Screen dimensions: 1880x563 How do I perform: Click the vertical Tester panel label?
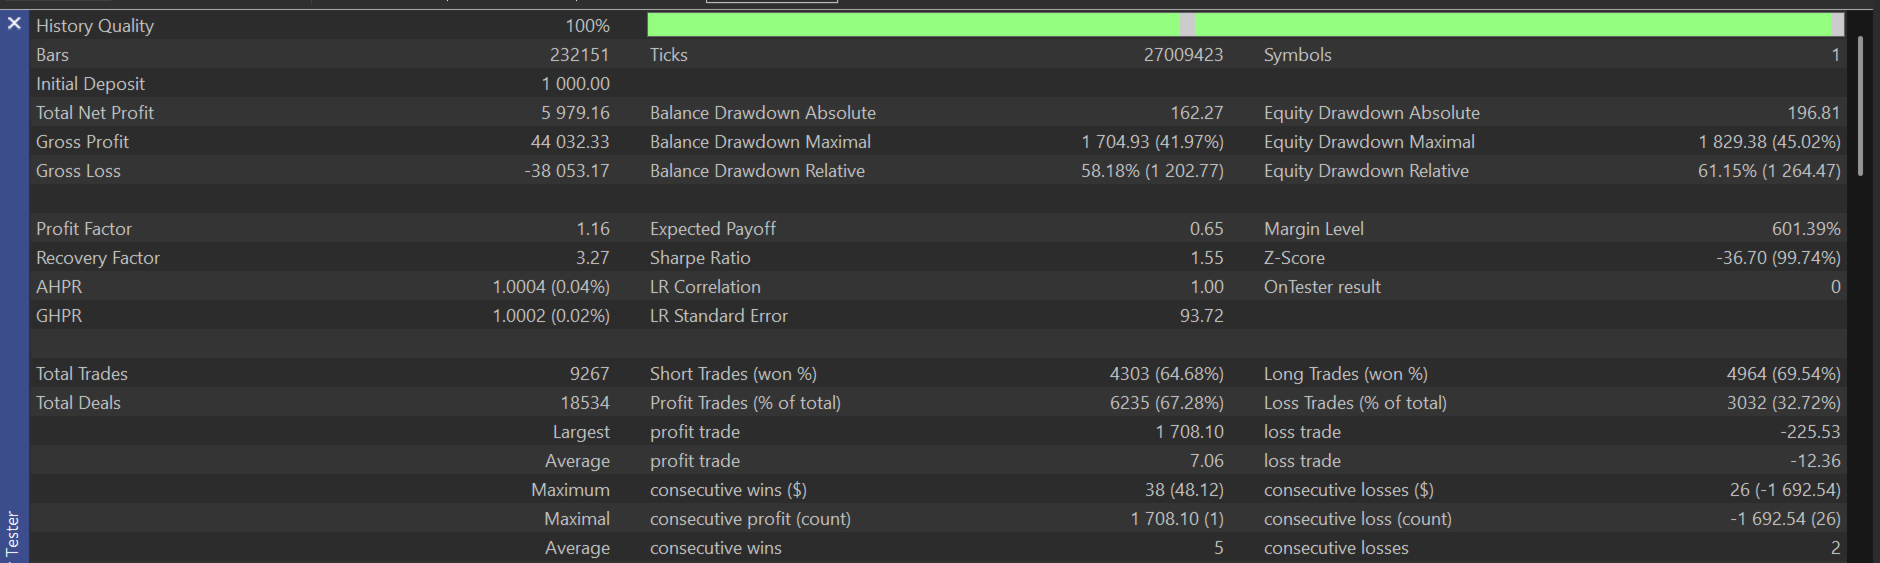[x=13, y=535]
